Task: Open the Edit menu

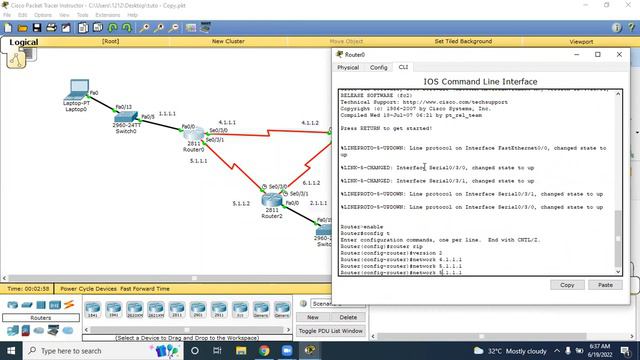Action: point(22,15)
